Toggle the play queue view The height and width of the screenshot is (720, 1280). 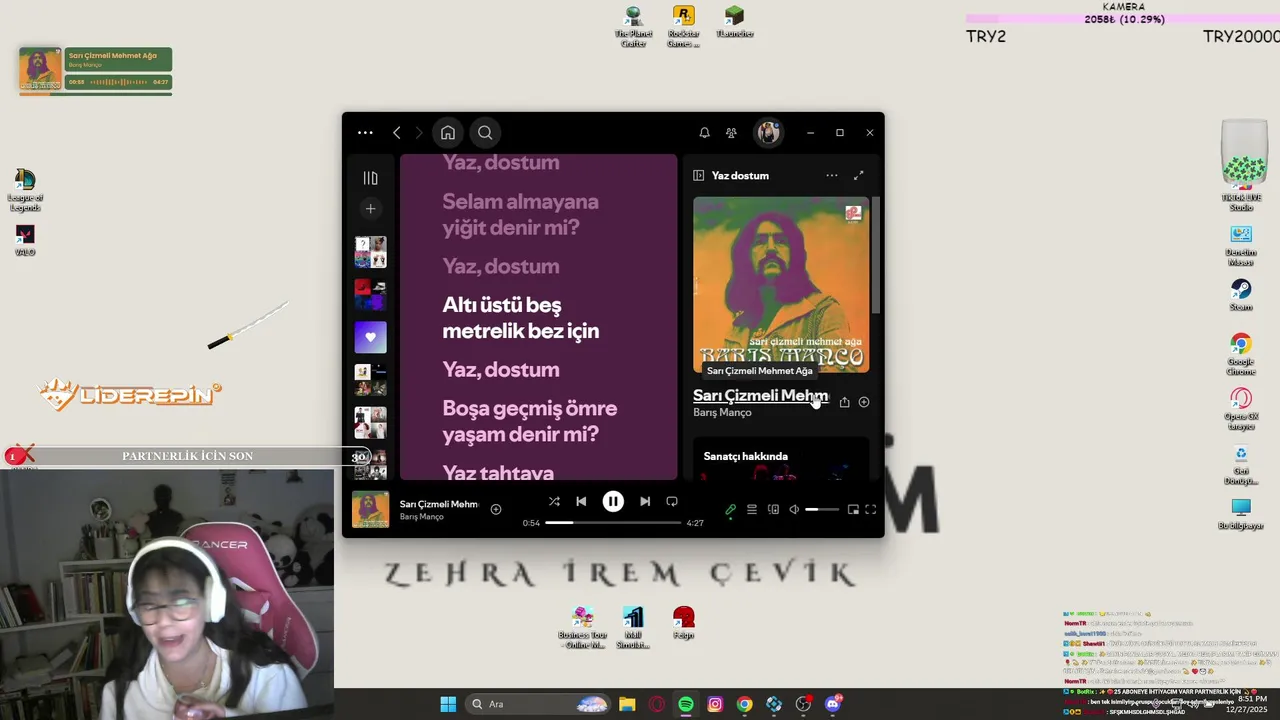(752, 509)
